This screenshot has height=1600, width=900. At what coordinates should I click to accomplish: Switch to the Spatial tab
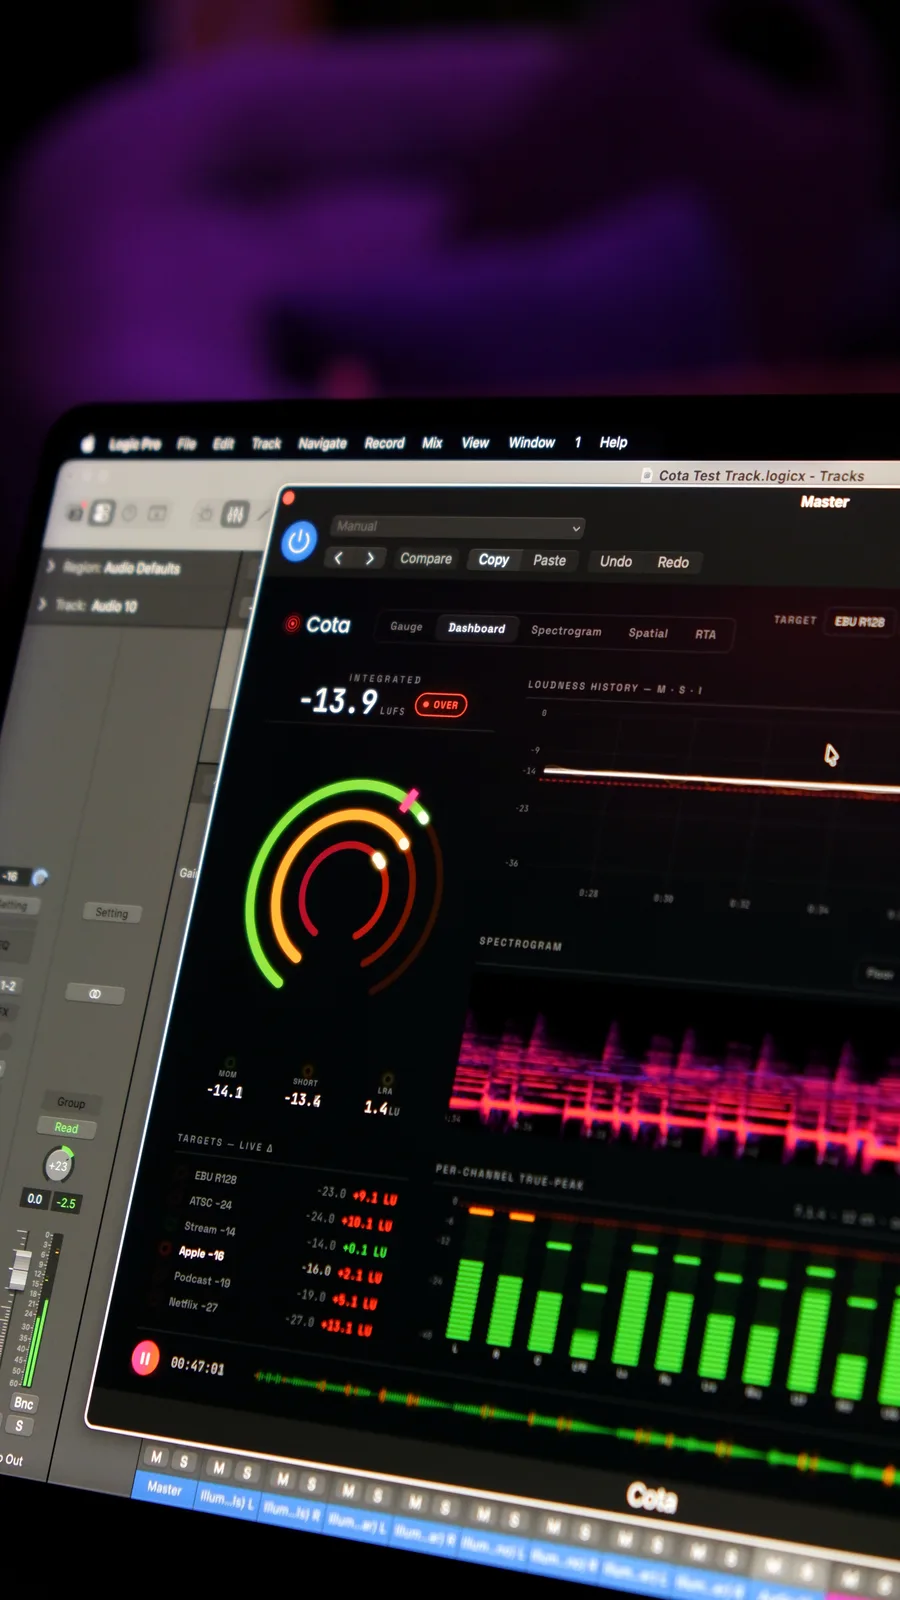tap(648, 633)
